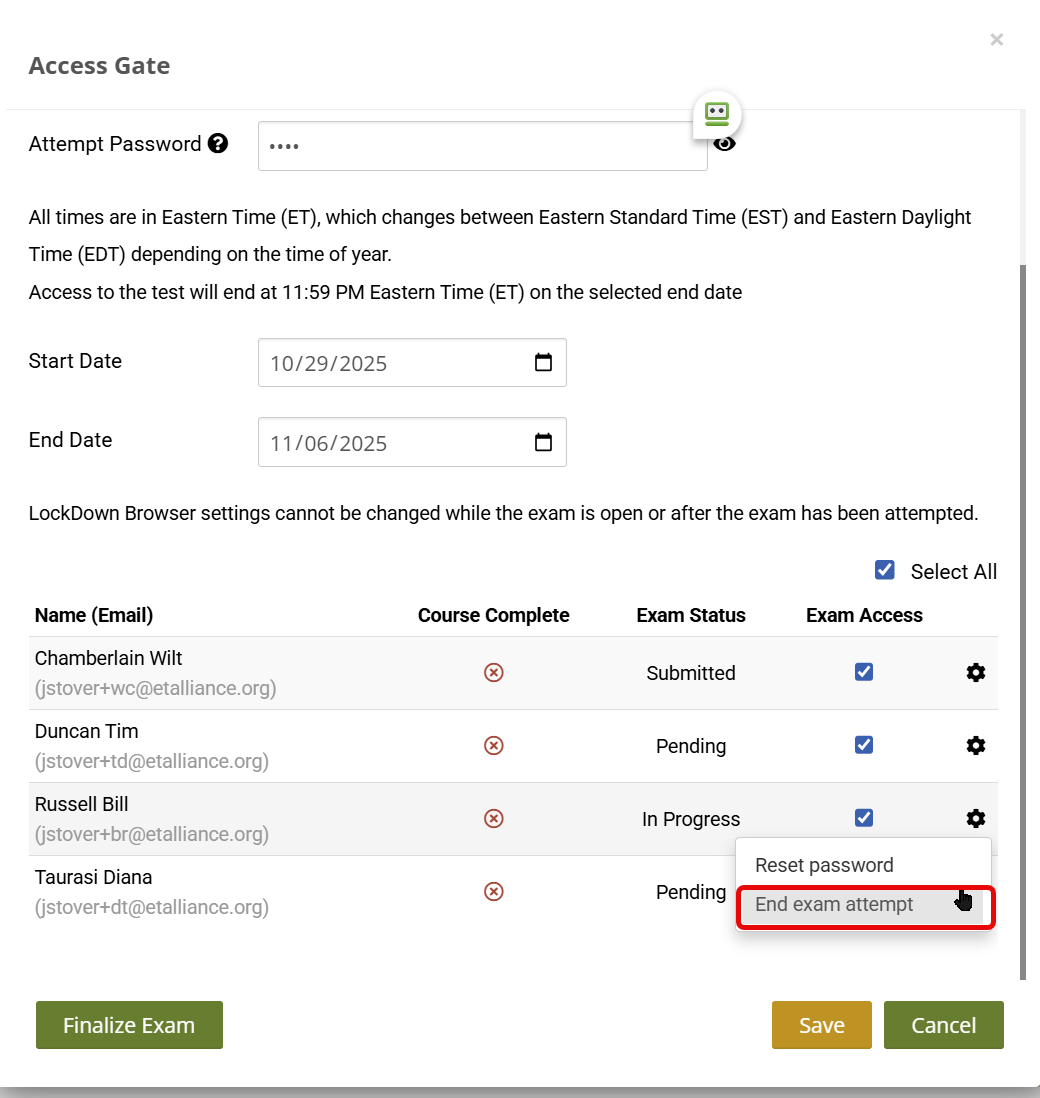
Task: Toggle the Select All checkbox
Action: point(884,570)
